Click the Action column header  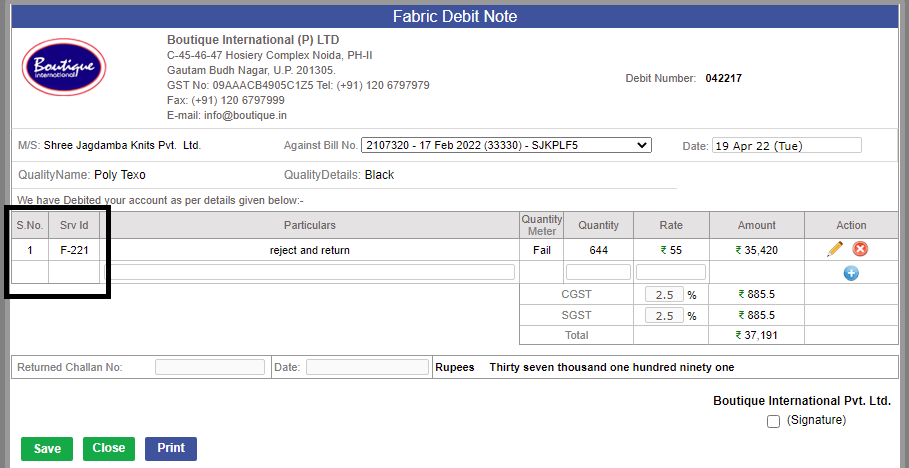851,225
